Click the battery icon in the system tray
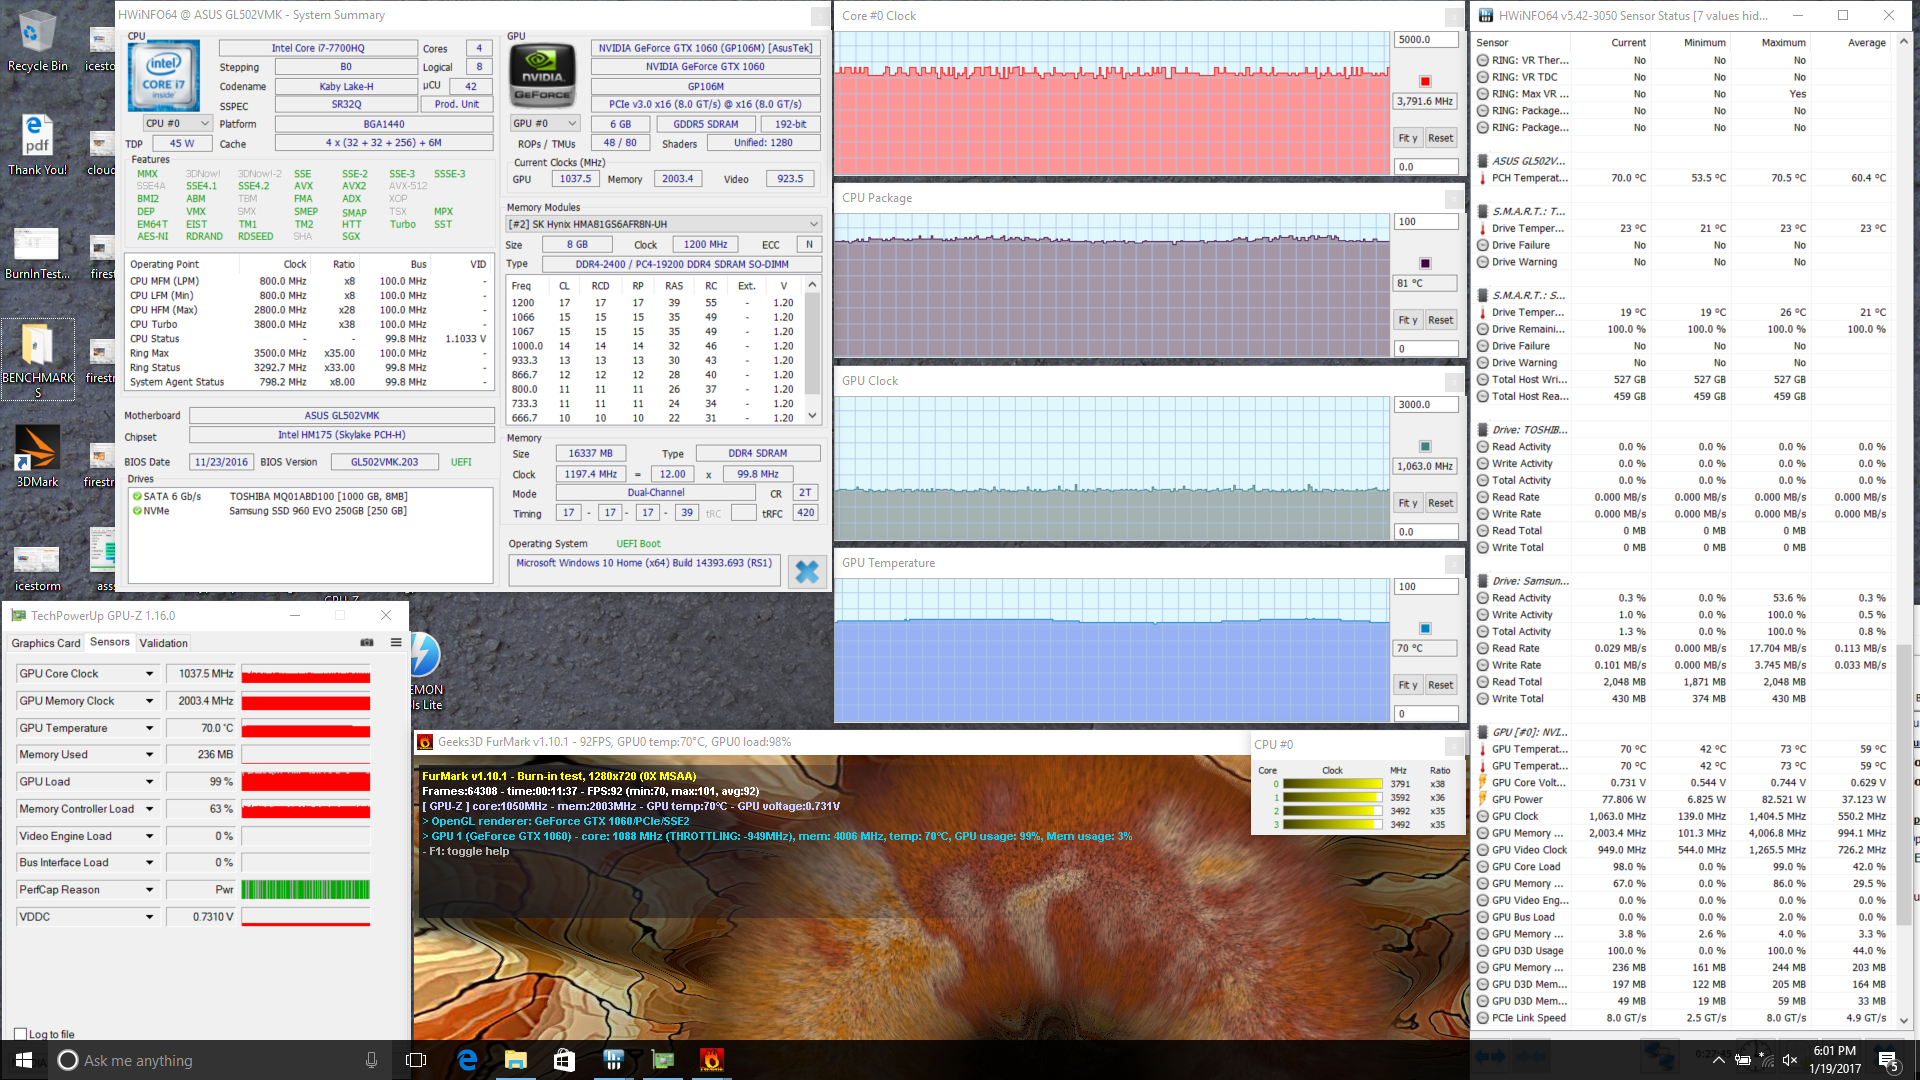1920x1080 pixels. [1742, 1060]
